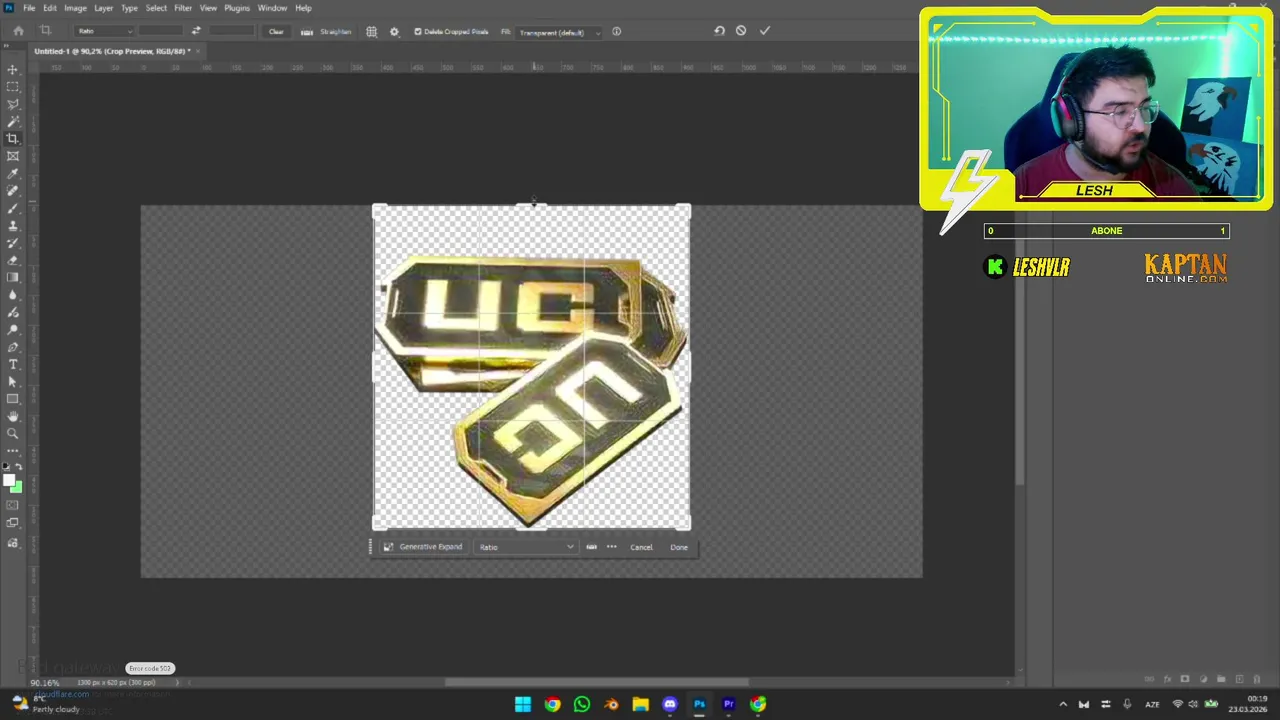
Task: Open the Plugins menu
Action: 237,8
